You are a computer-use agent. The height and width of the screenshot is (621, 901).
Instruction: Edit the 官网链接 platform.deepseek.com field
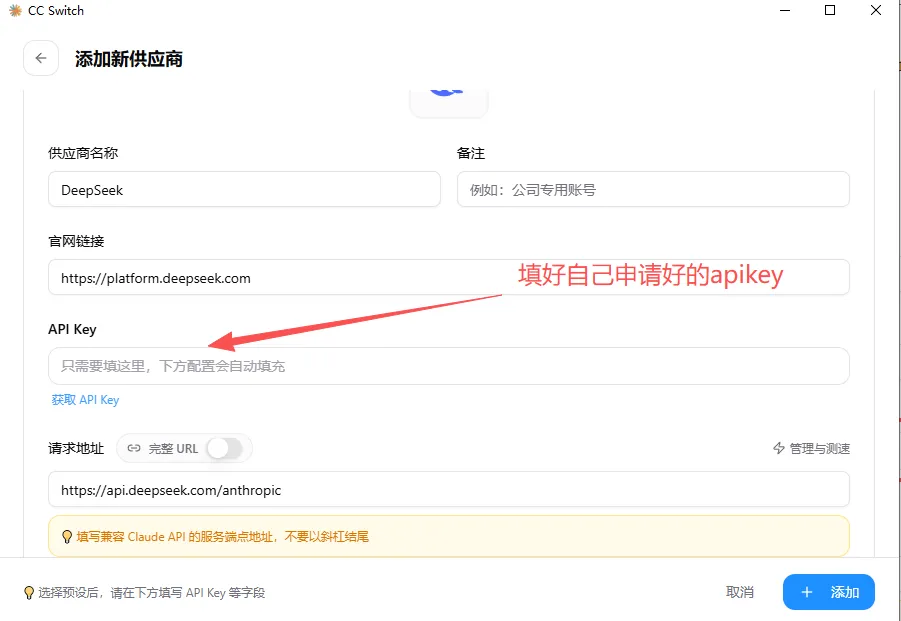[449, 277]
